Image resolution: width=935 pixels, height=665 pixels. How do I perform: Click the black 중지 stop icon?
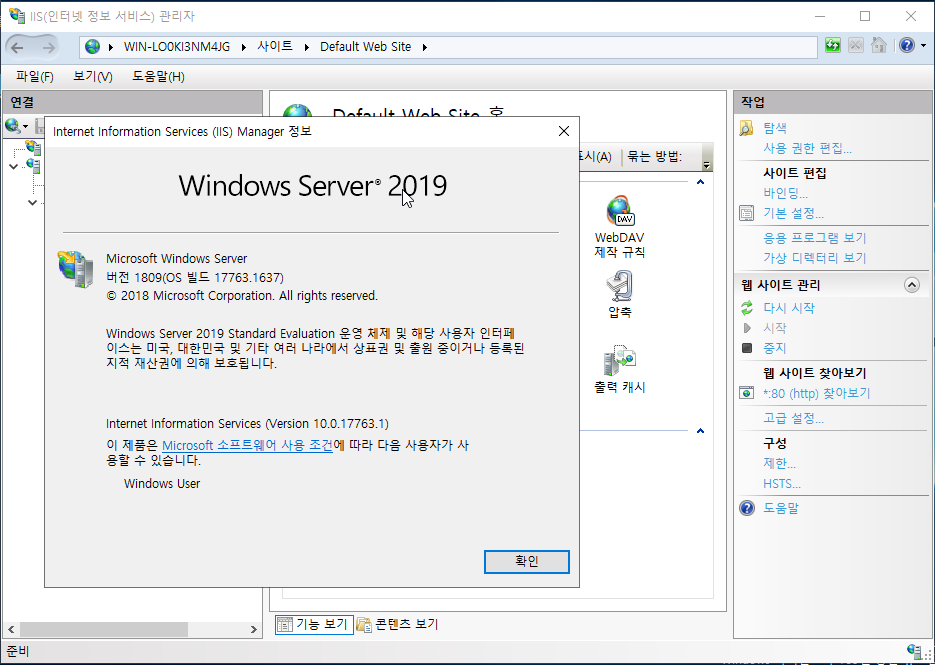click(747, 348)
